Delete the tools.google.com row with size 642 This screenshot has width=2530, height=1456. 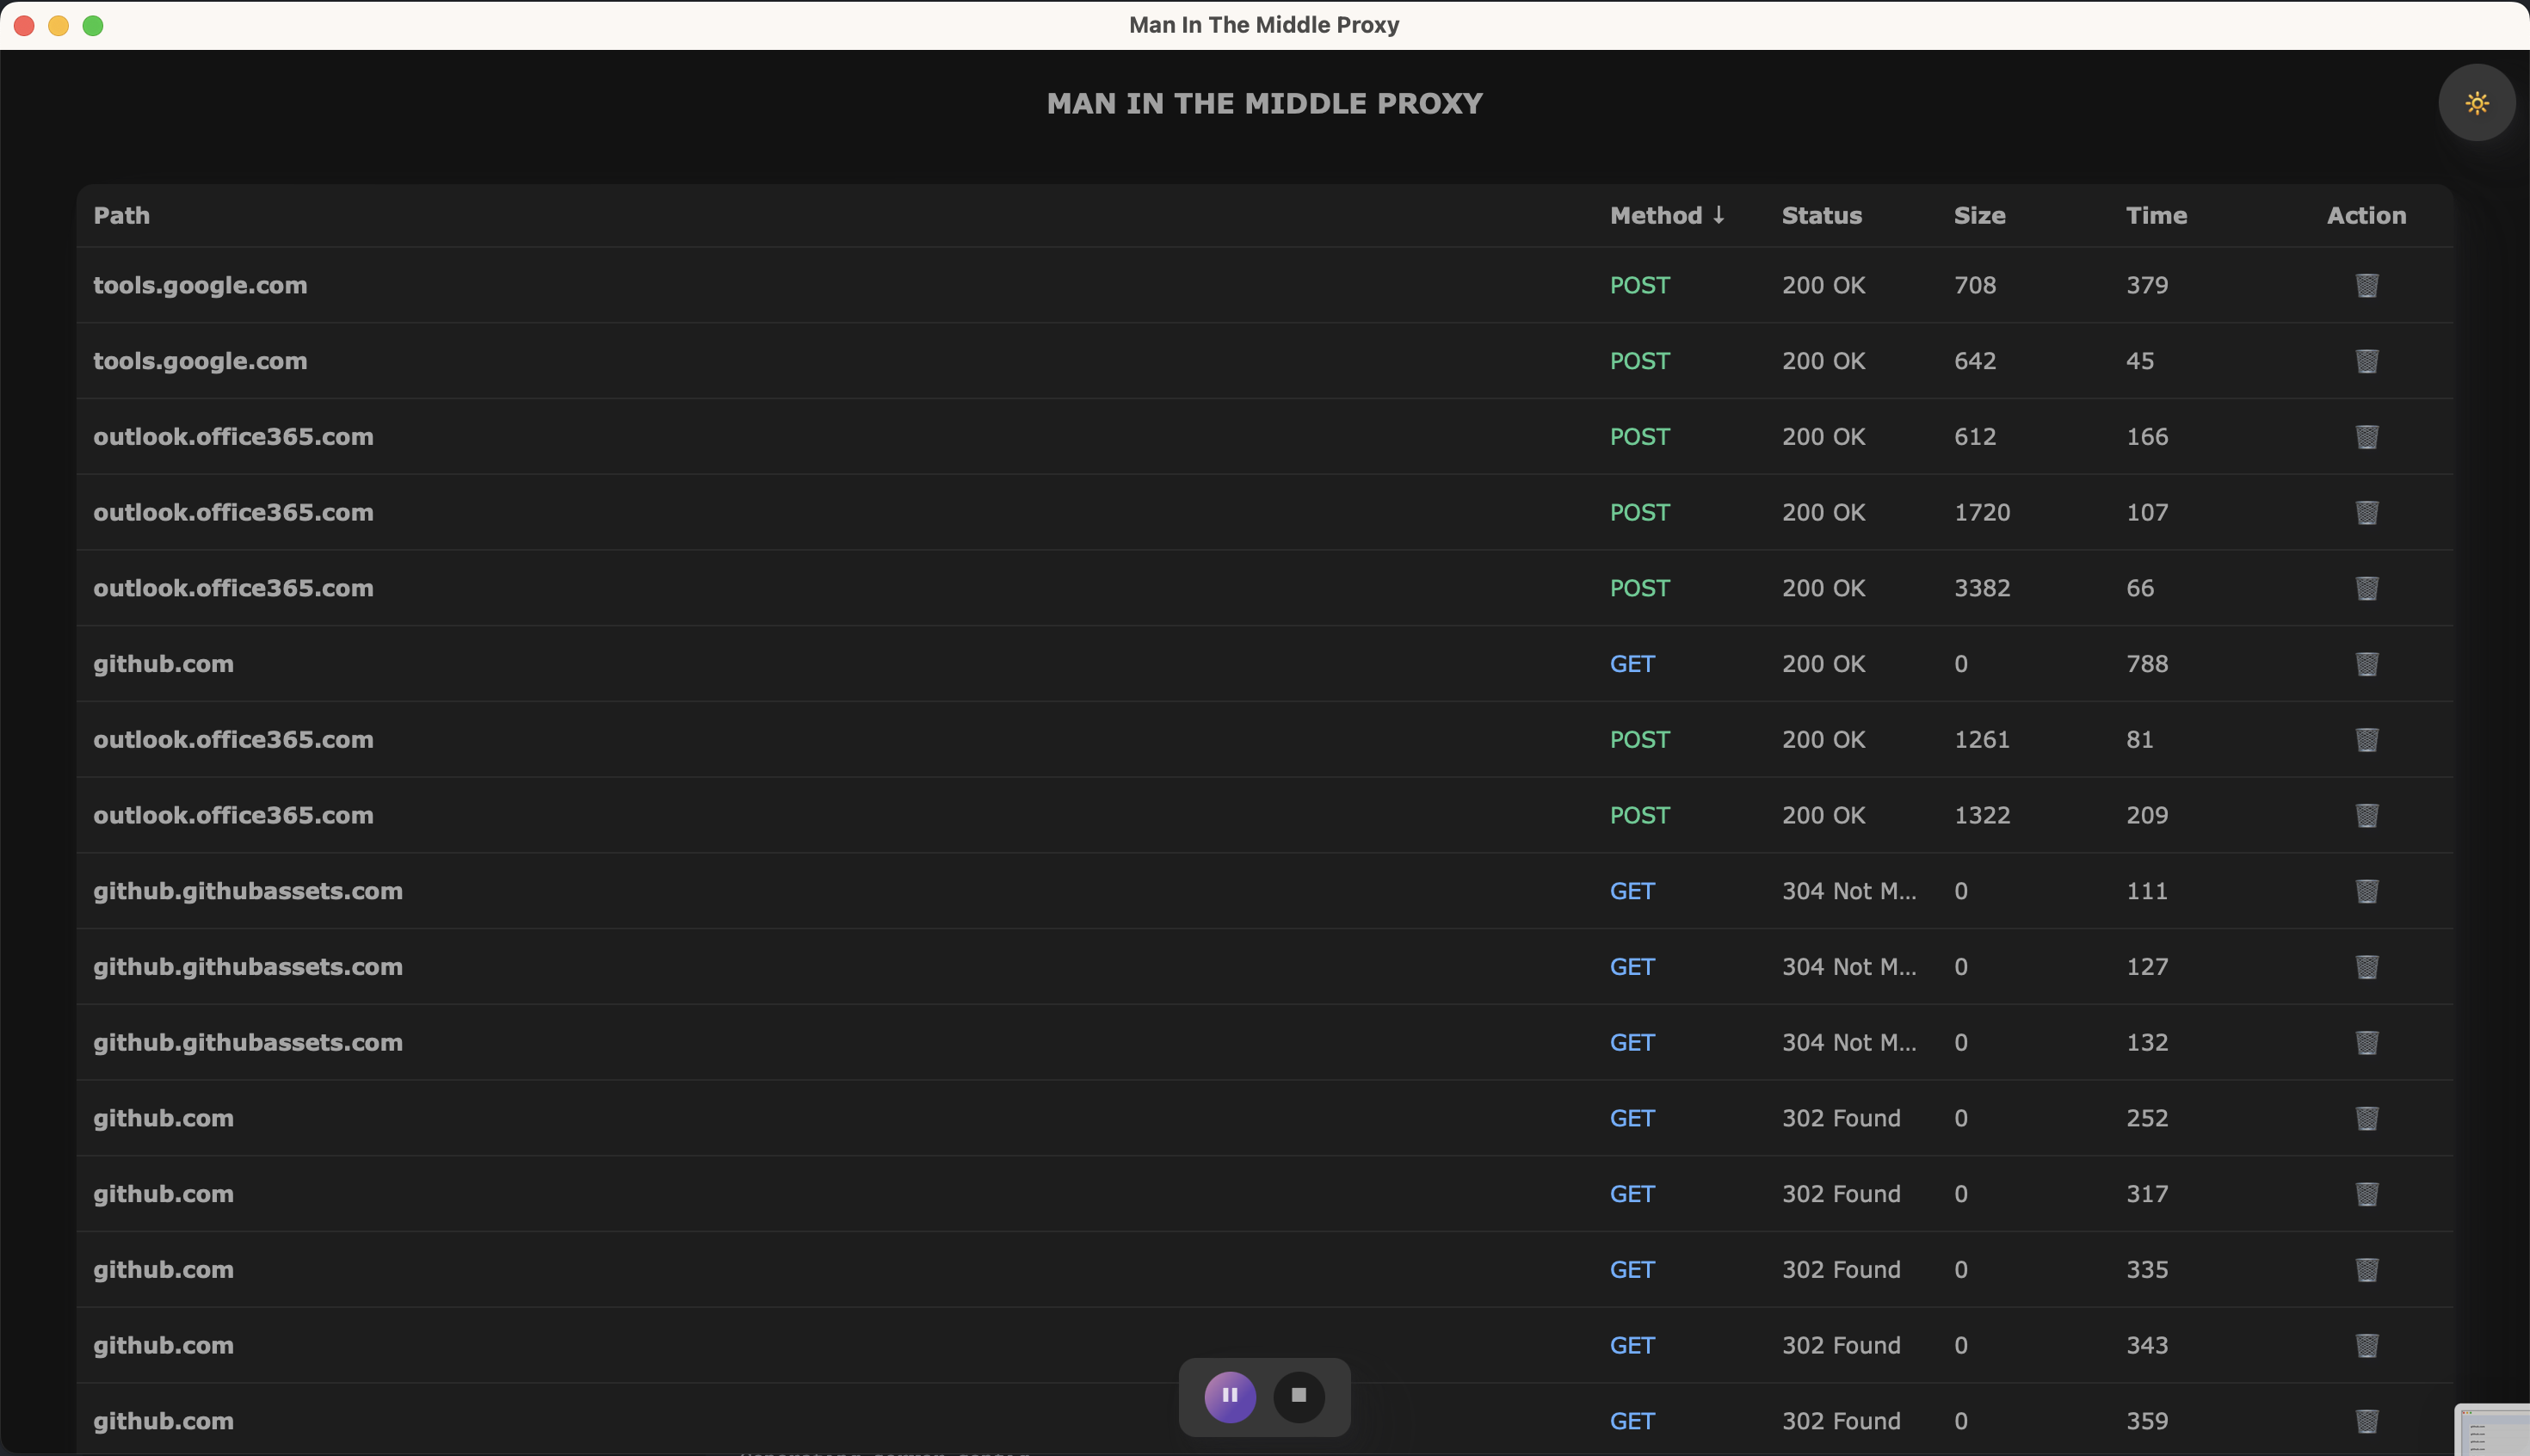coord(2366,361)
